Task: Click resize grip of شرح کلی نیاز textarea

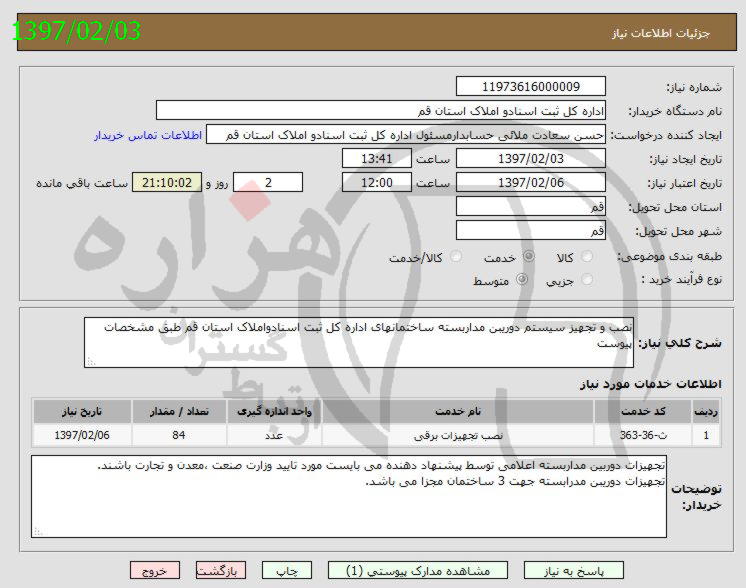Action: point(91,362)
